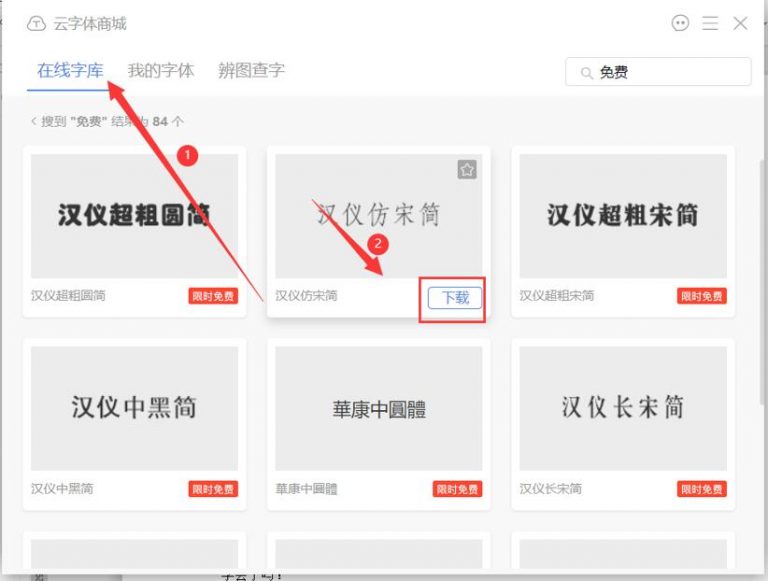Screen dimensions: 768x581
Task: Open the smiley face feedback icon
Action: click(681, 23)
